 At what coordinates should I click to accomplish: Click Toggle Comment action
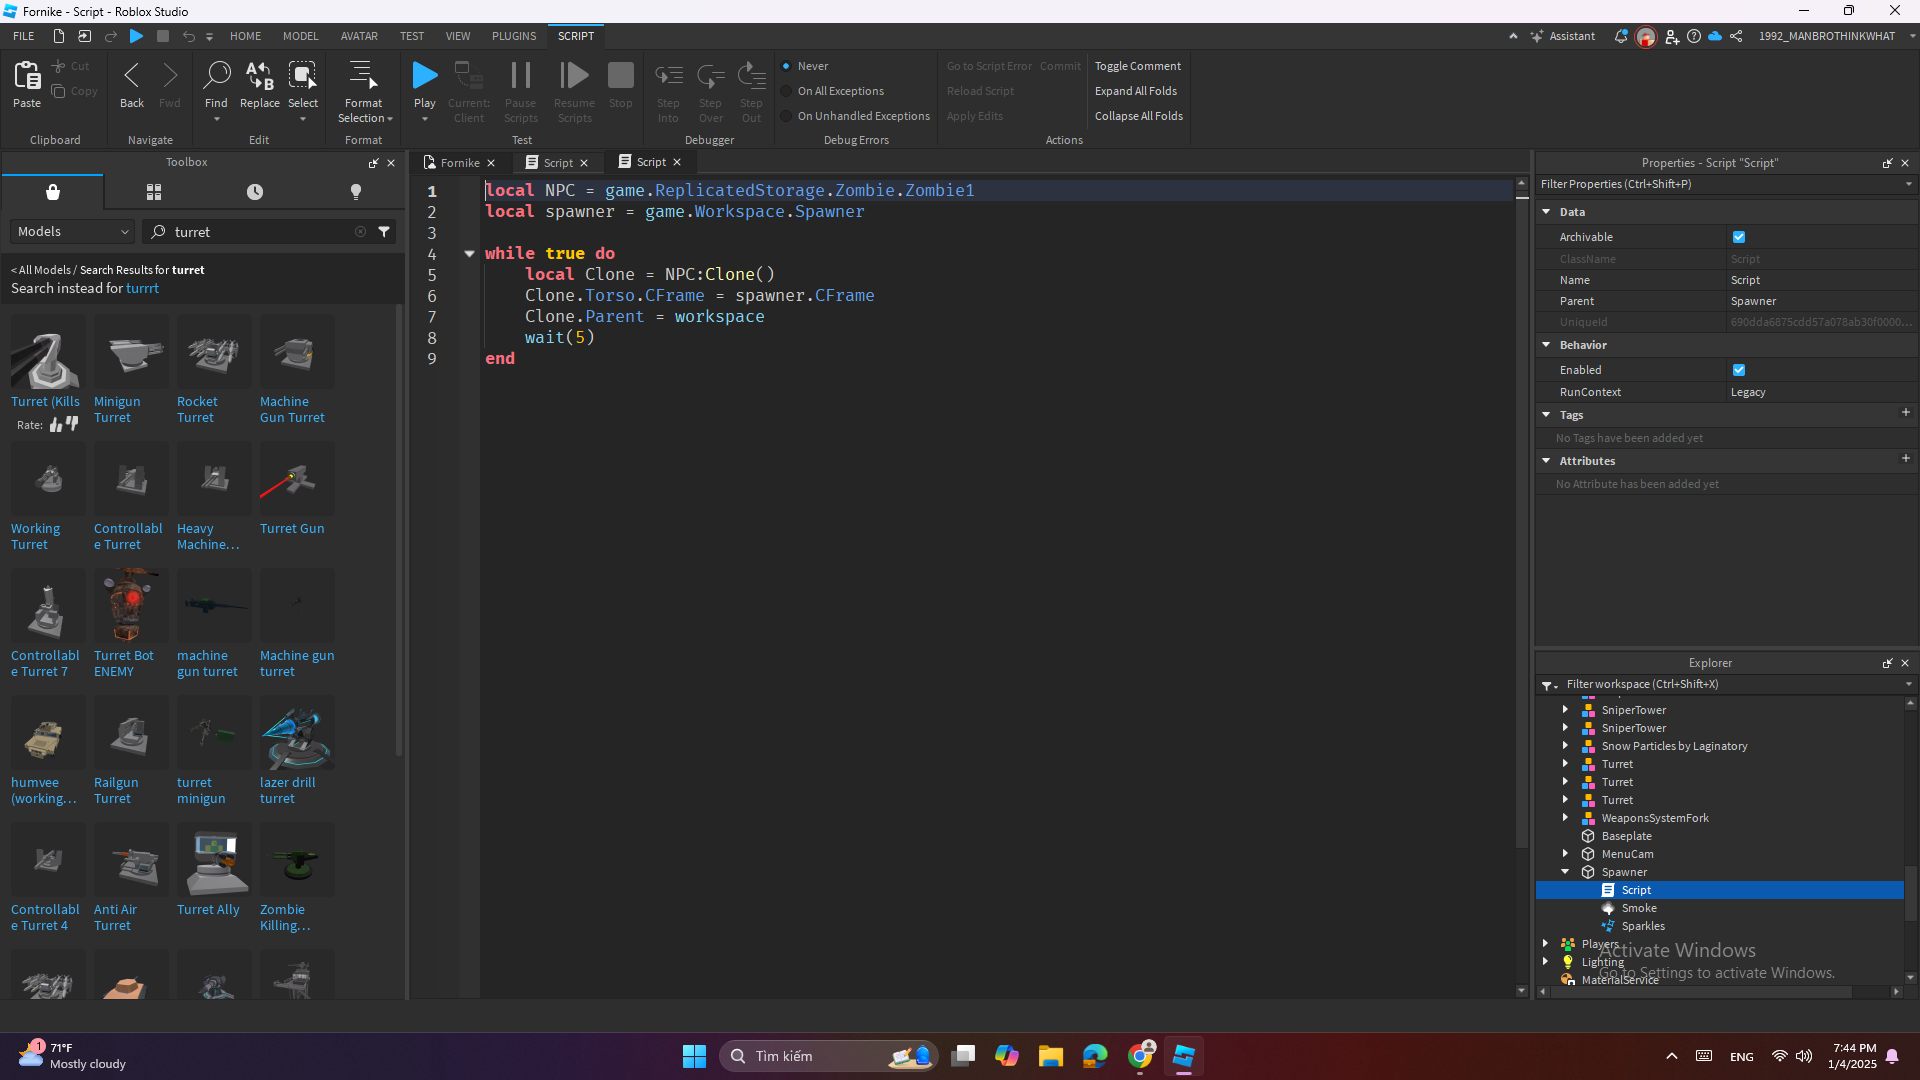tap(1137, 66)
